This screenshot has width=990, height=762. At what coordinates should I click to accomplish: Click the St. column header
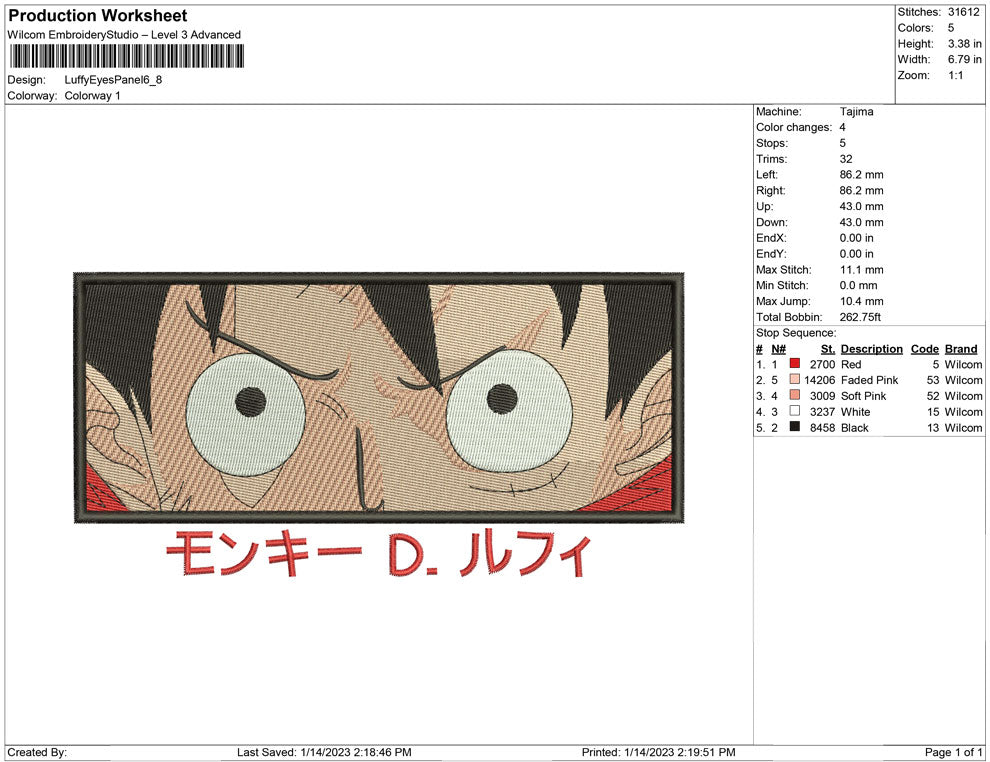[x=827, y=348]
